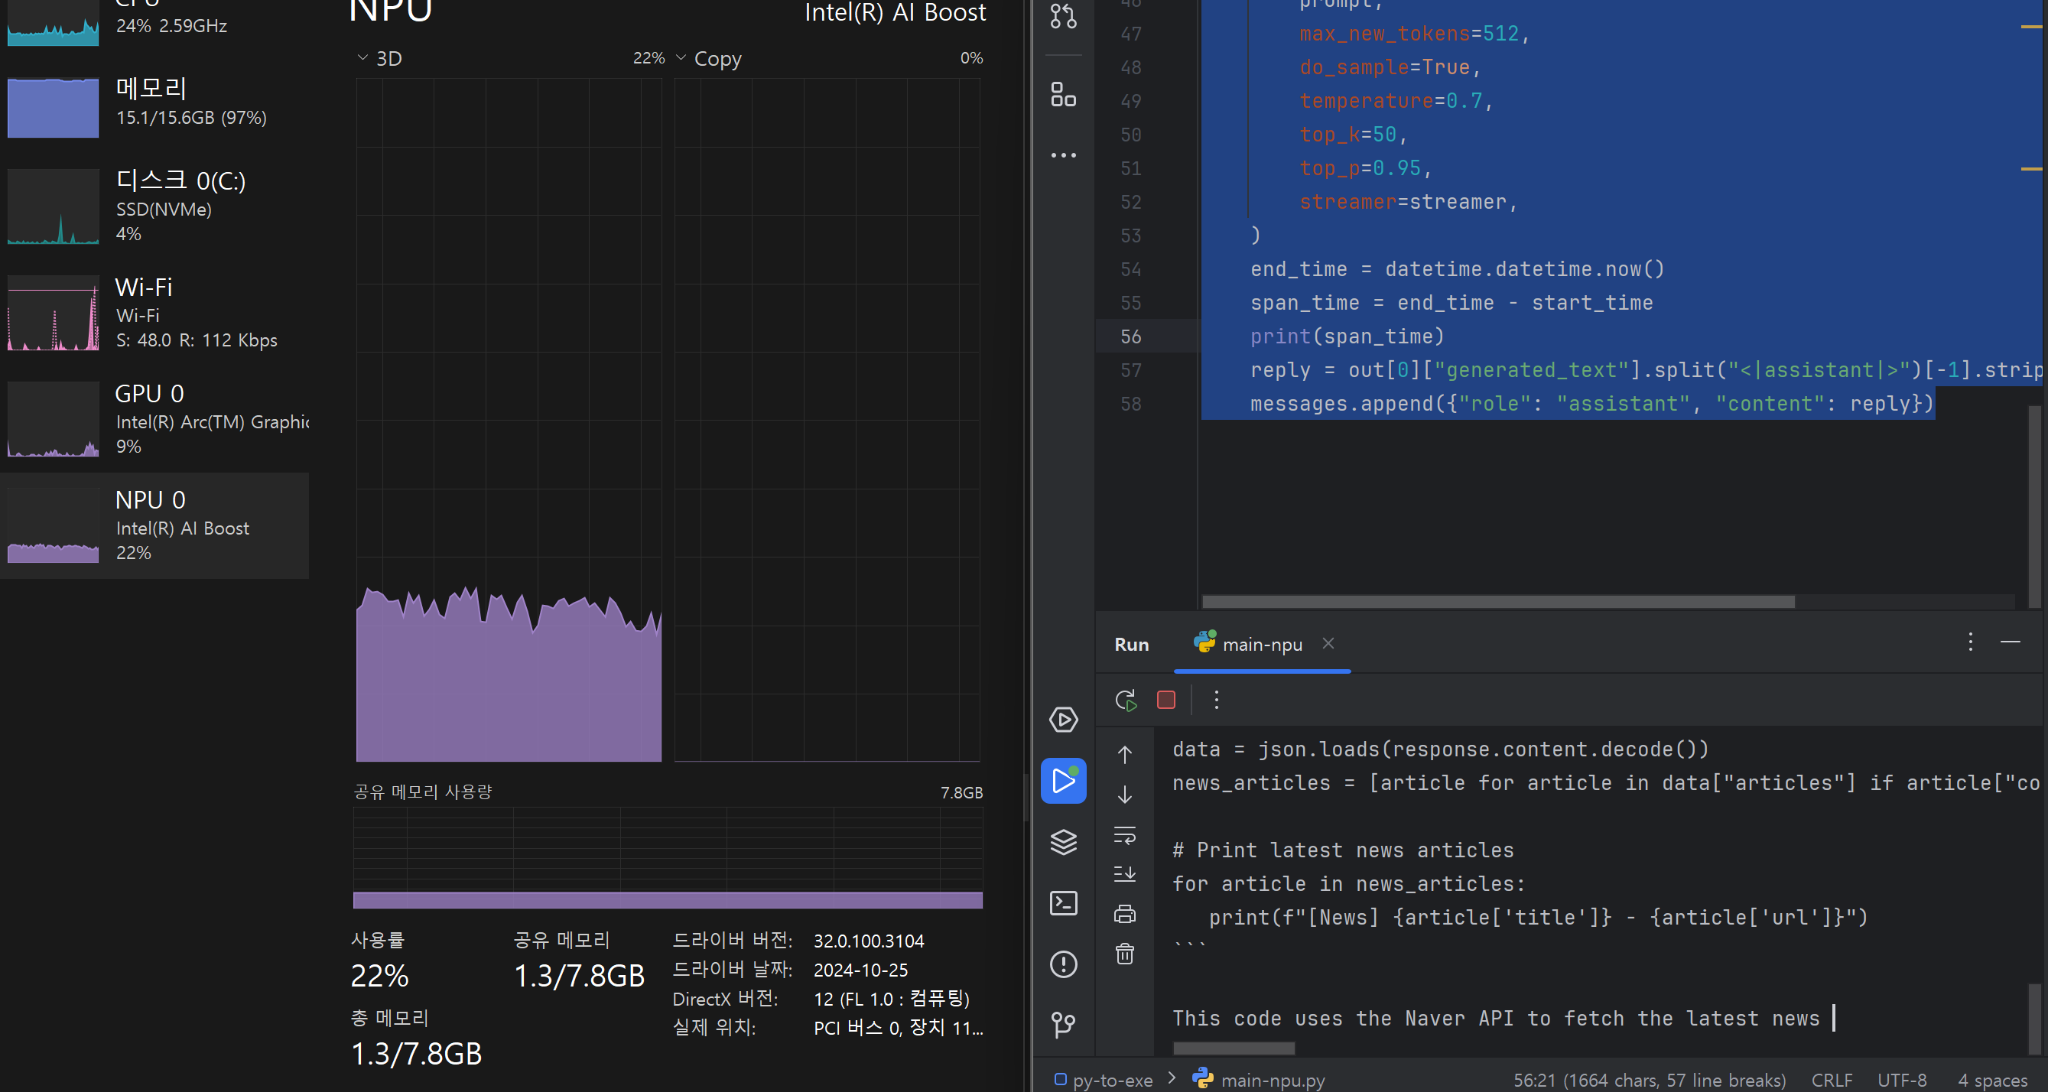The image size is (2048, 1092).
Task: Toggle scroll to end of console output
Action: pos(1125,874)
